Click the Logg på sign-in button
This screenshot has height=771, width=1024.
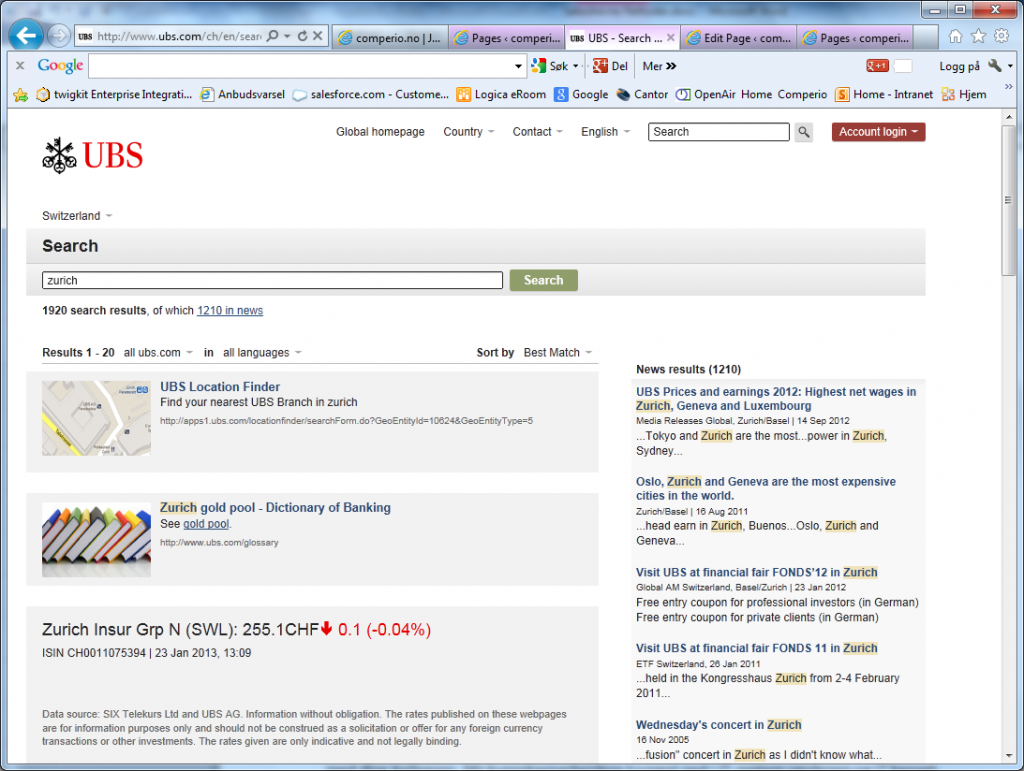[959, 66]
